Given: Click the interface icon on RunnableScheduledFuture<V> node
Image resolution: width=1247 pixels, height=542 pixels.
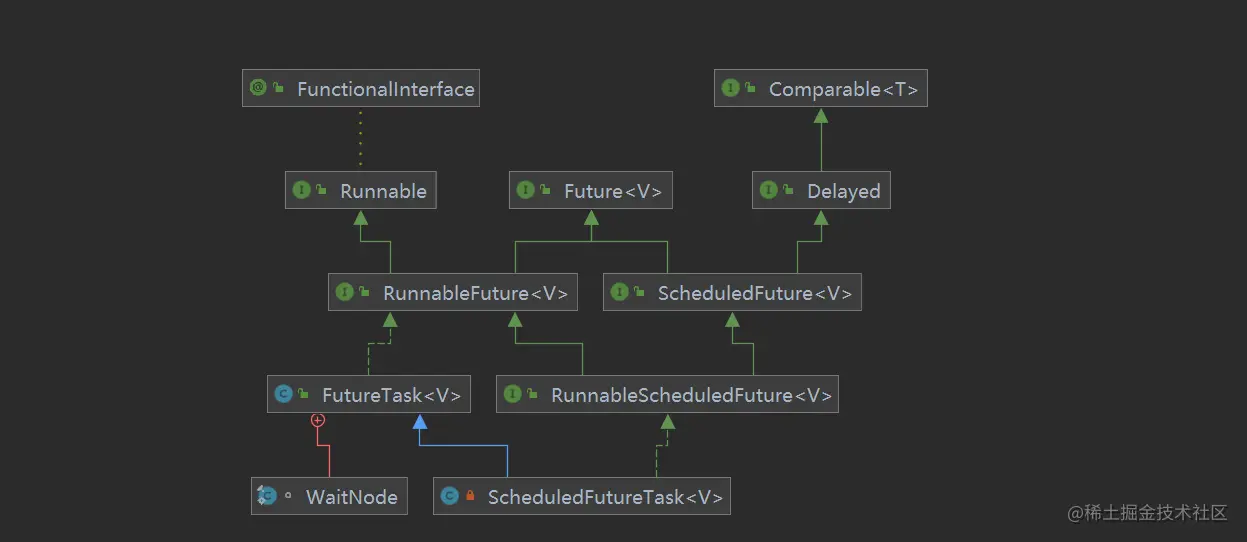Looking at the screenshot, I should tap(512, 394).
